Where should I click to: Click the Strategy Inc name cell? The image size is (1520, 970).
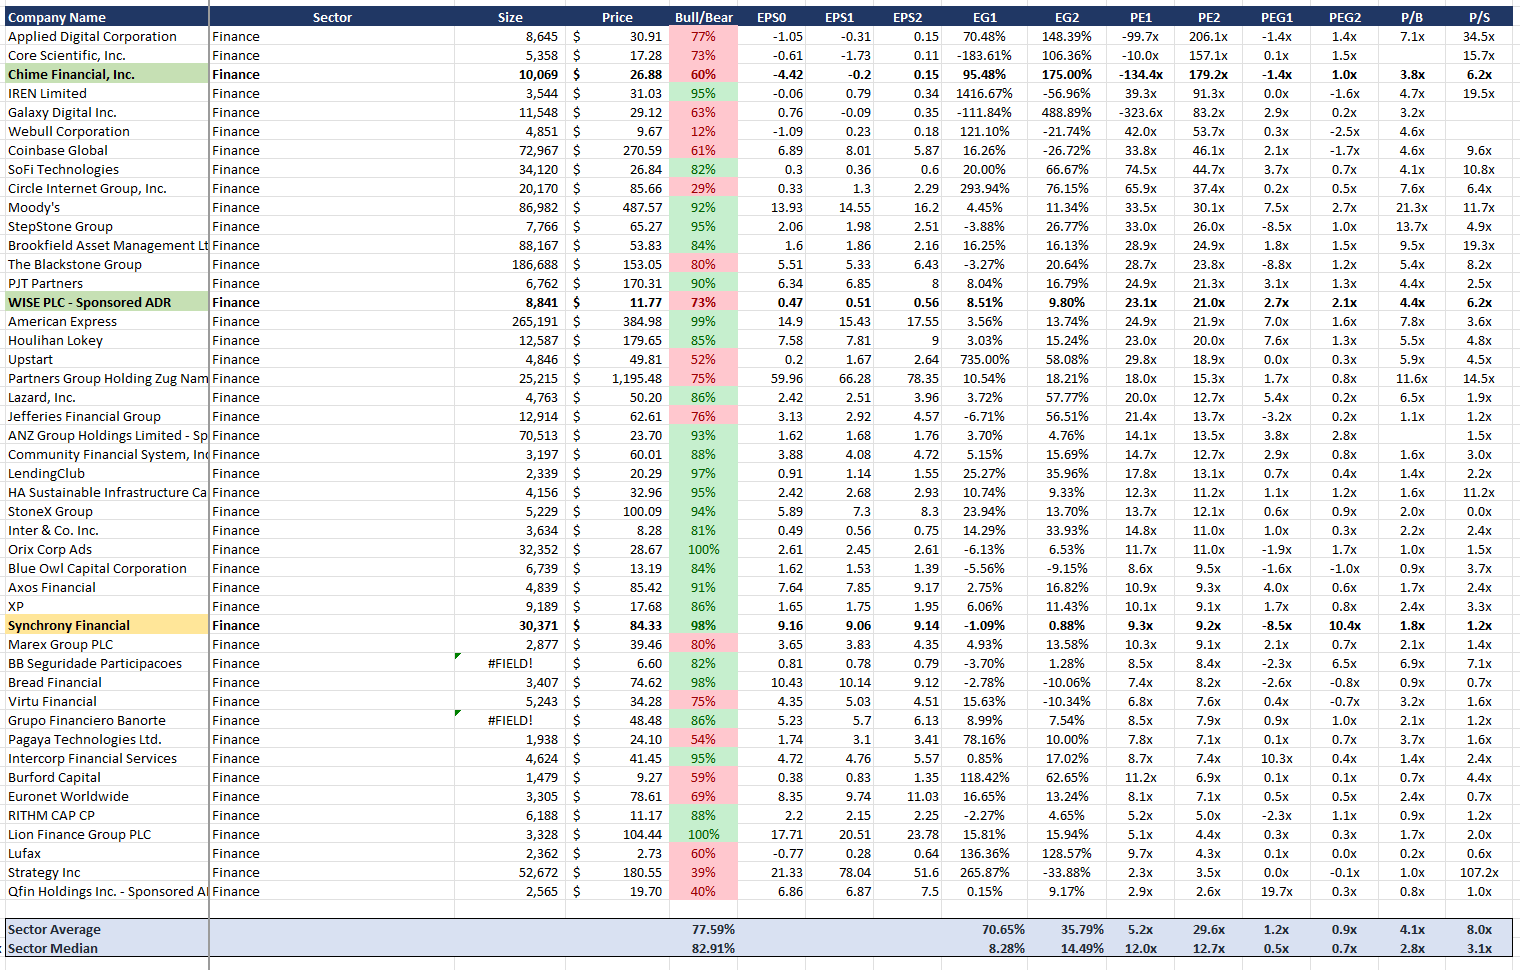(106, 872)
